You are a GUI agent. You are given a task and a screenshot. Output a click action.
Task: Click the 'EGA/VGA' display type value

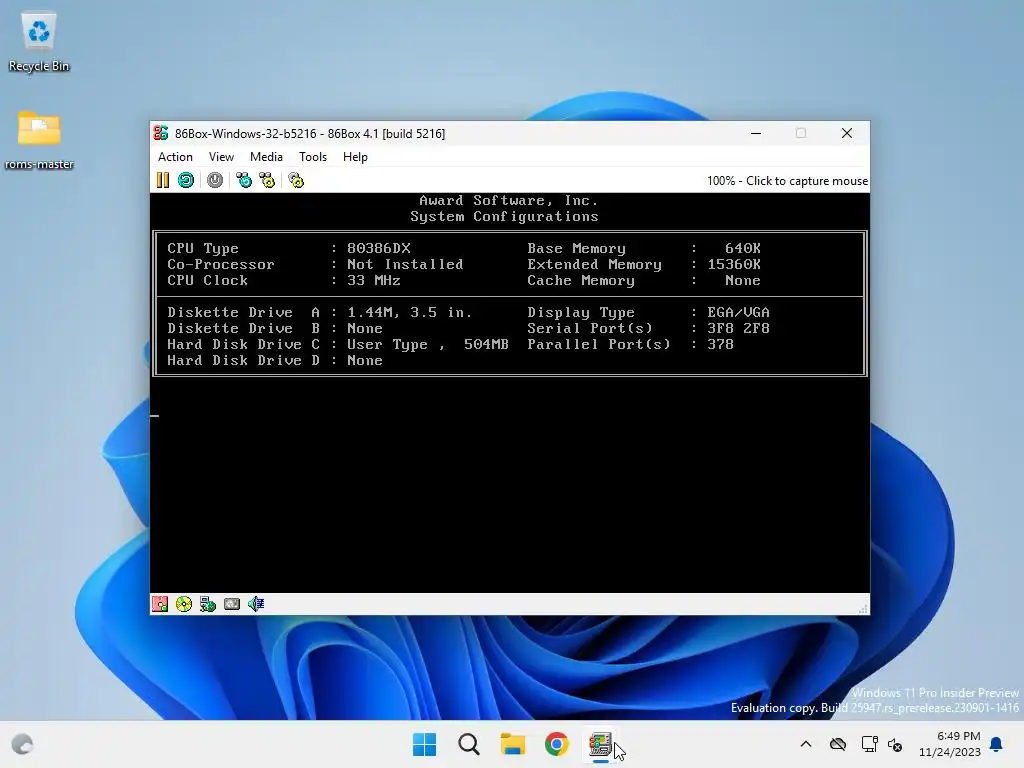tap(738, 312)
